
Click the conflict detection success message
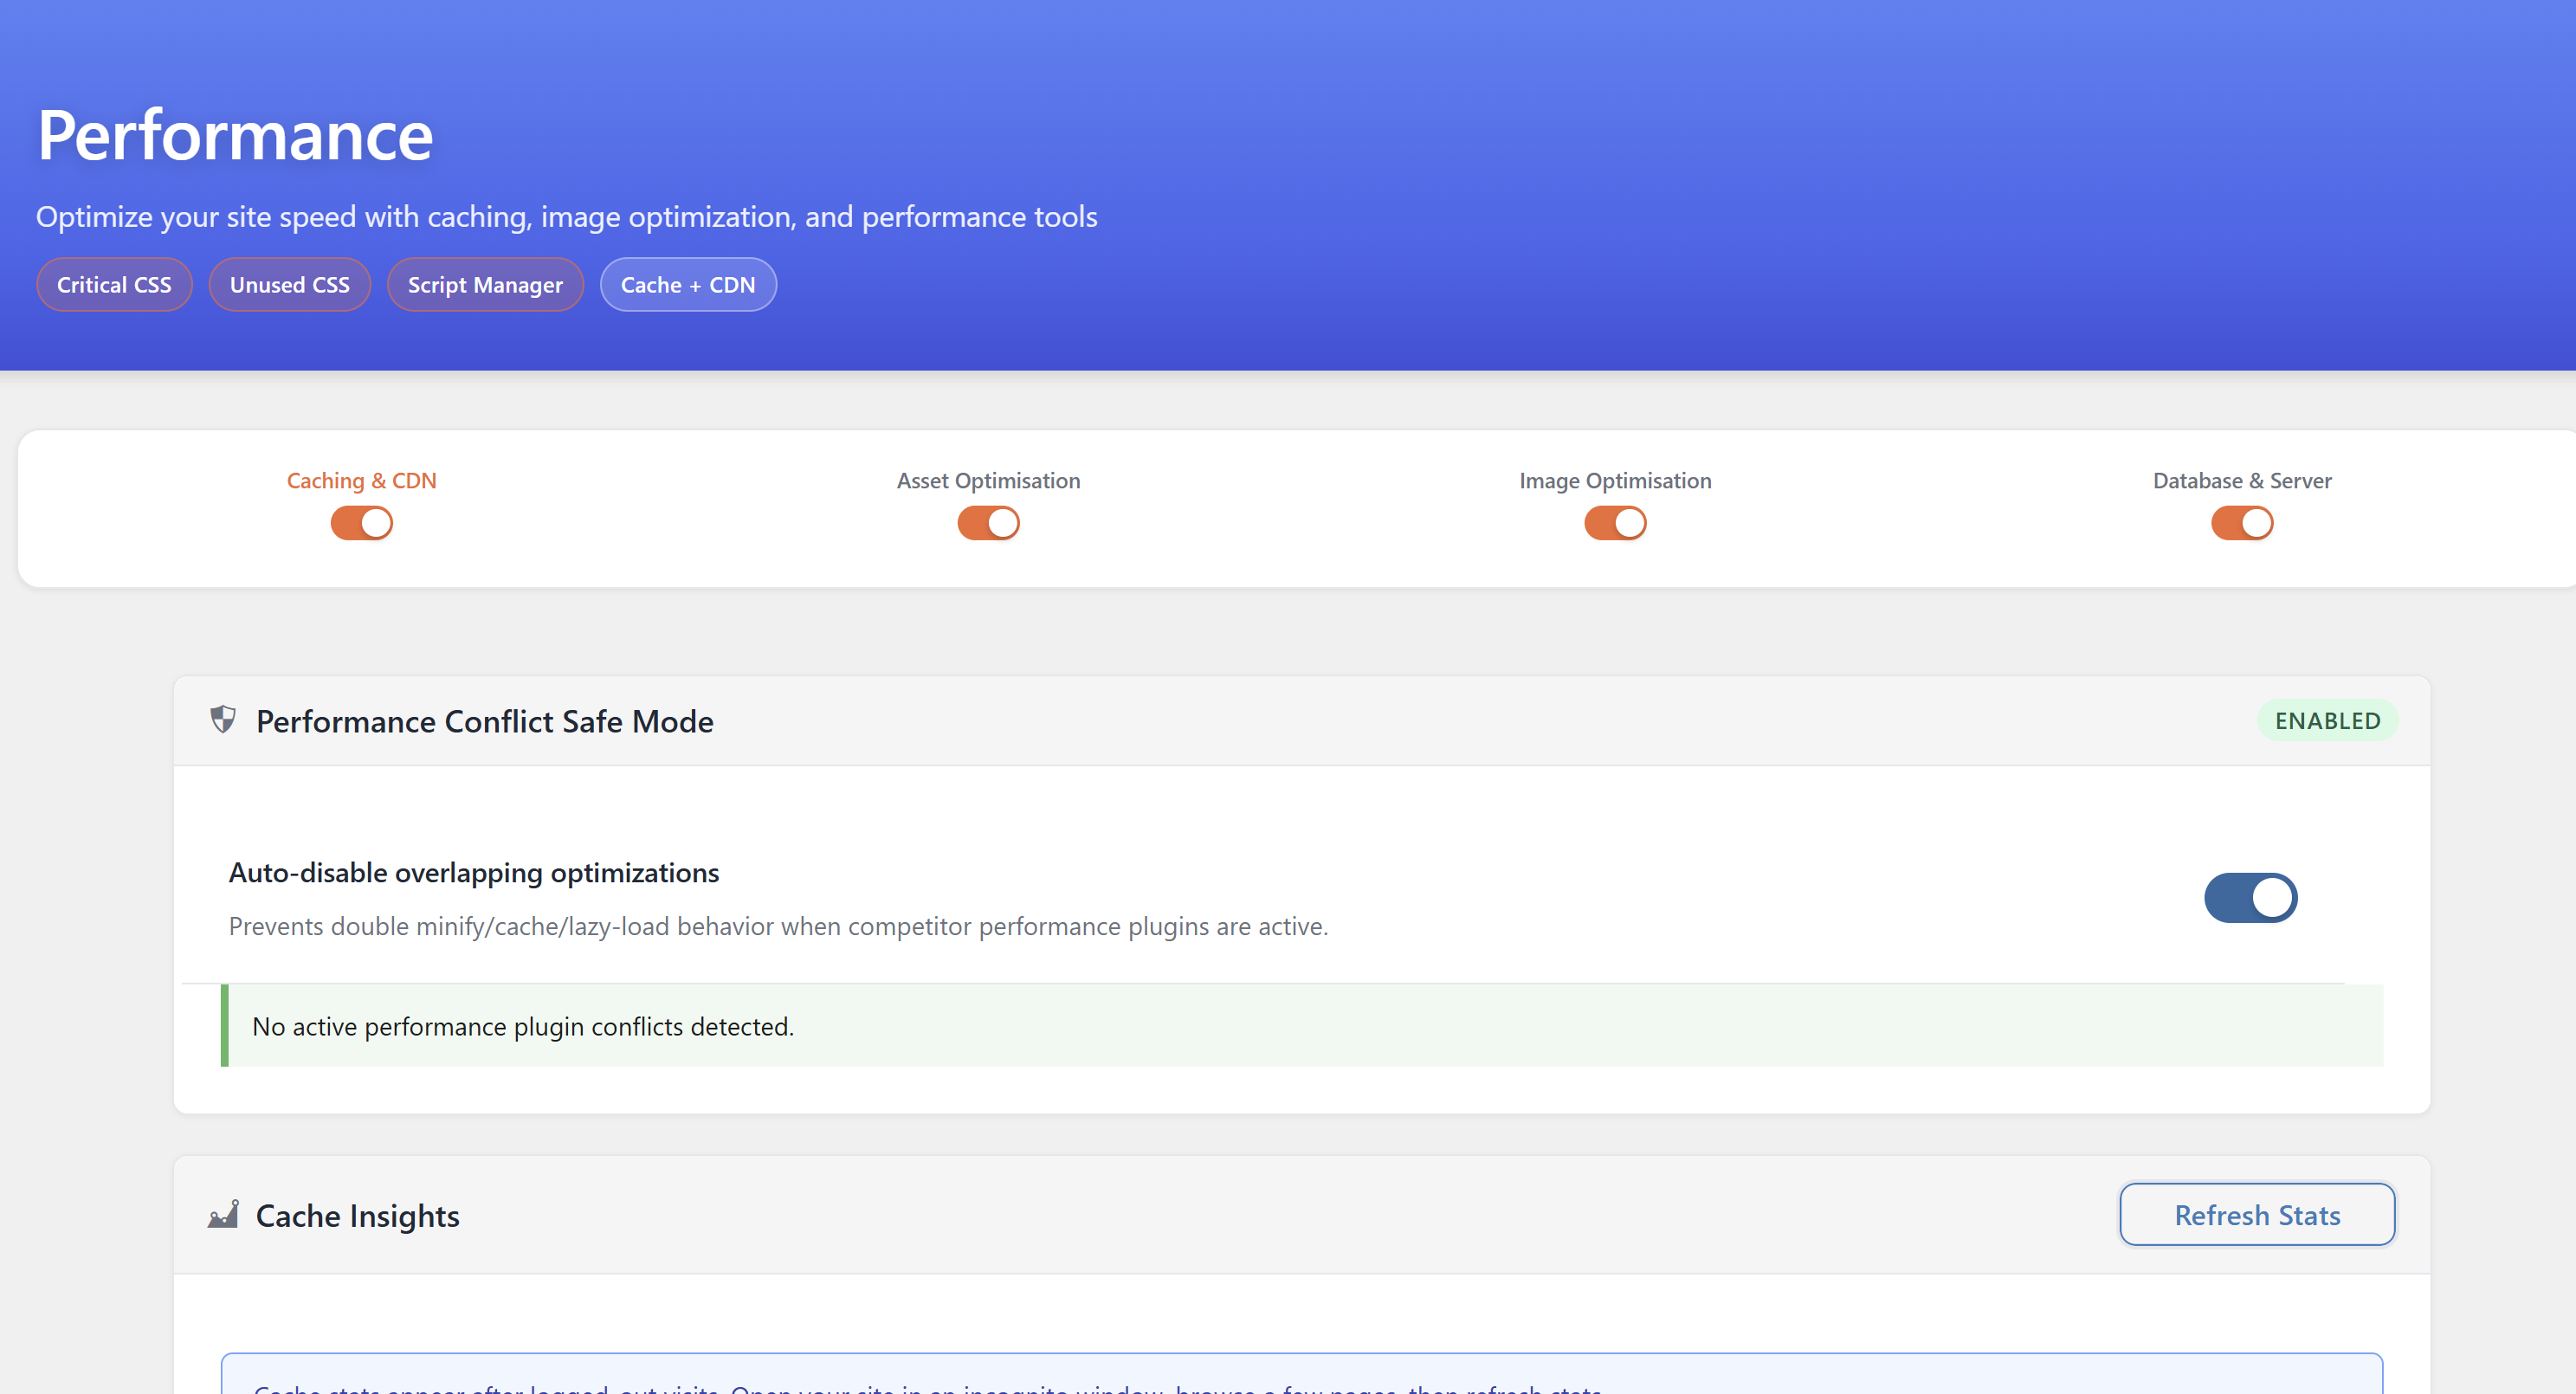tap(522, 1026)
